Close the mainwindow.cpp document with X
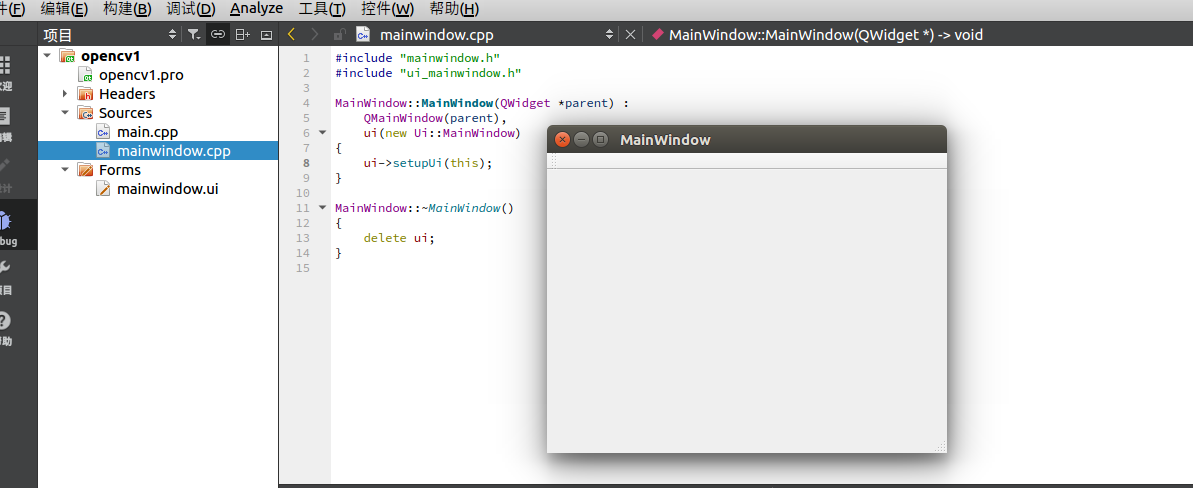Image resolution: width=1193 pixels, height=488 pixels. [x=630, y=34]
